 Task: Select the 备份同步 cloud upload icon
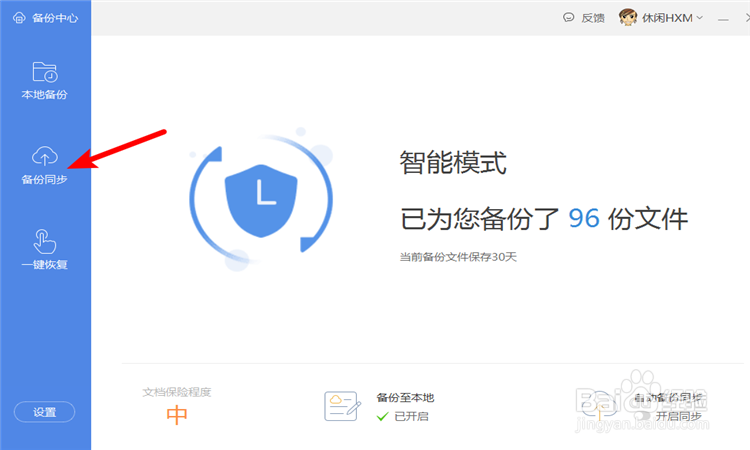(45, 156)
